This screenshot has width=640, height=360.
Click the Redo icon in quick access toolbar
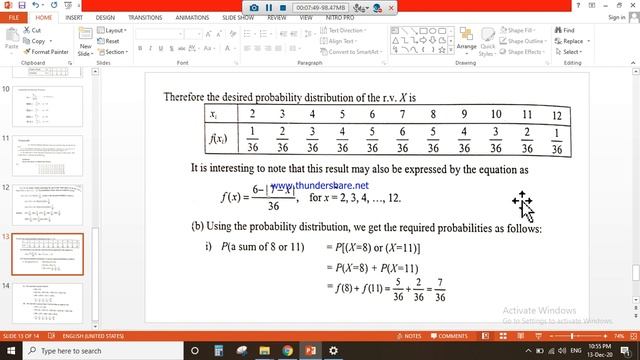point(54,5)
